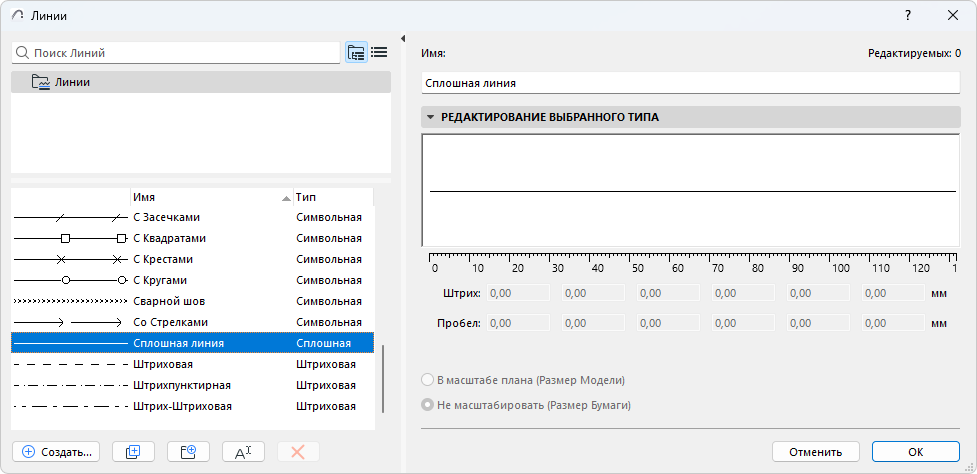Click the line list vertical scrollbar

[383, 380]
